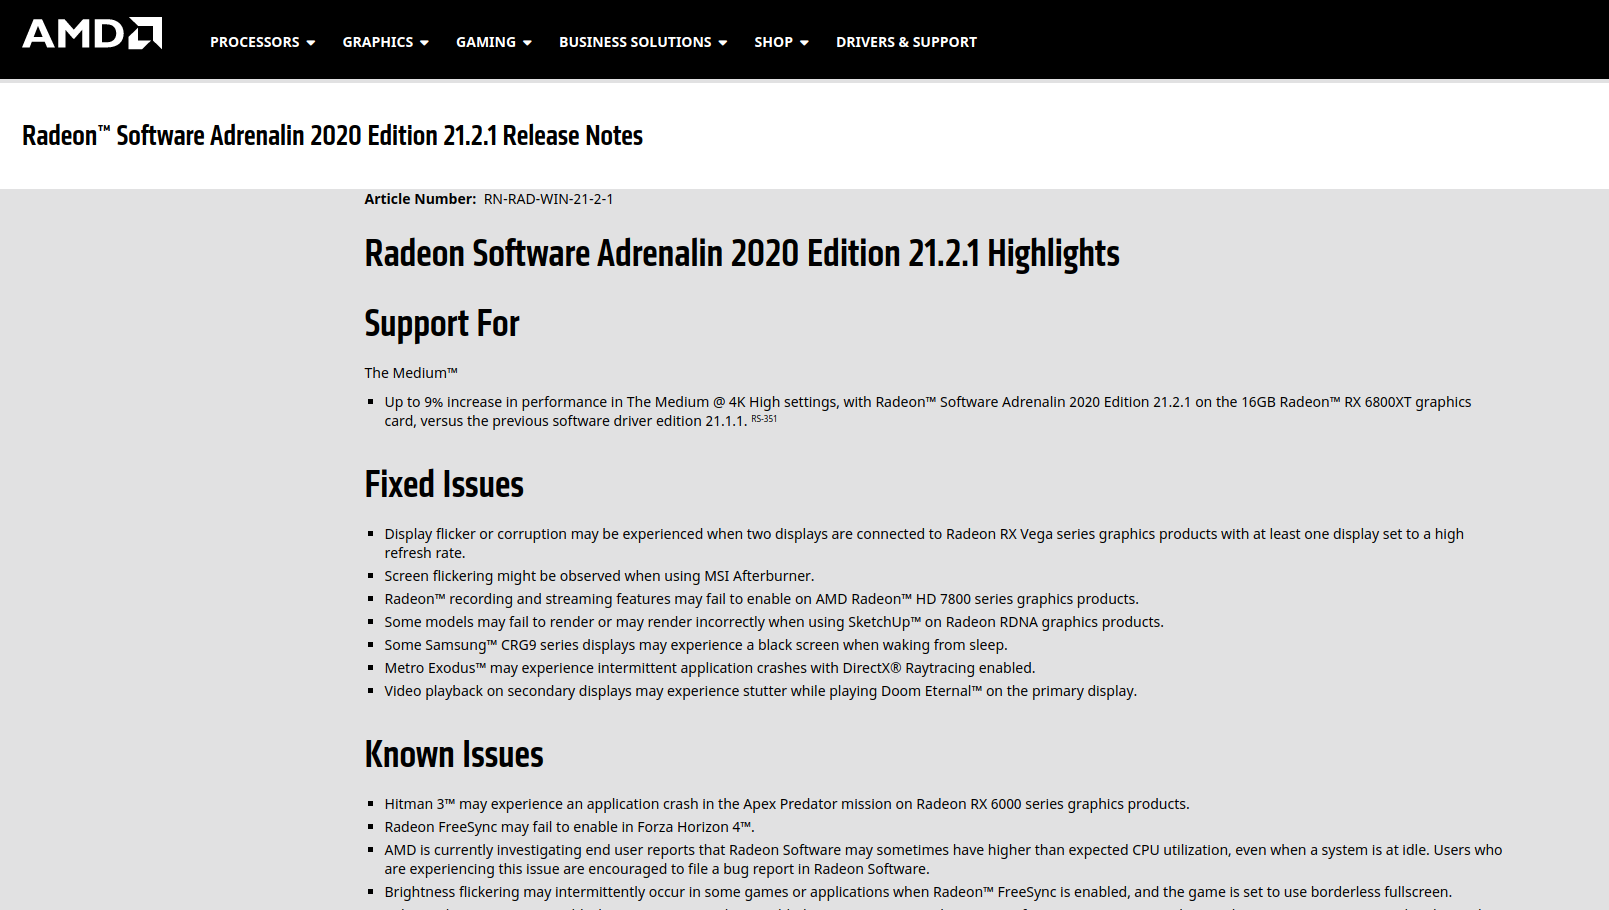Image resolution: width=1609 pixels, height=910 pixels.
Task: Expand the Processors dropdown arrow
Action: click(x=311, y=43)
